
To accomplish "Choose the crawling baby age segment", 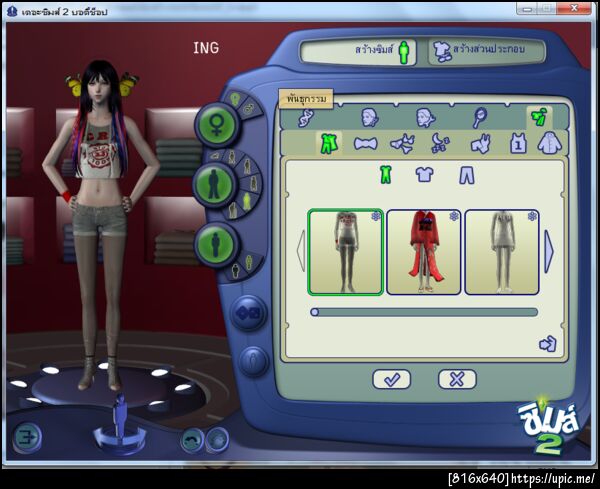I will [x=215, y=156].
